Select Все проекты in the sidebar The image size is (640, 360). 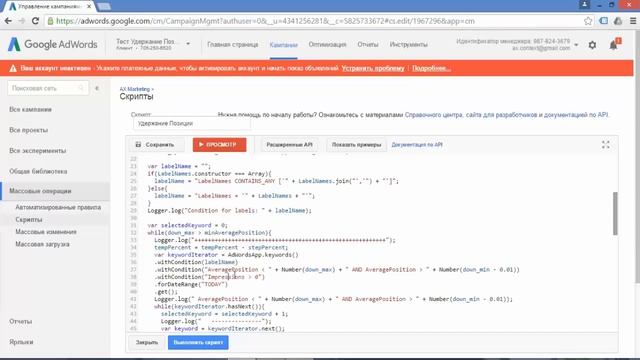(29, 130)
